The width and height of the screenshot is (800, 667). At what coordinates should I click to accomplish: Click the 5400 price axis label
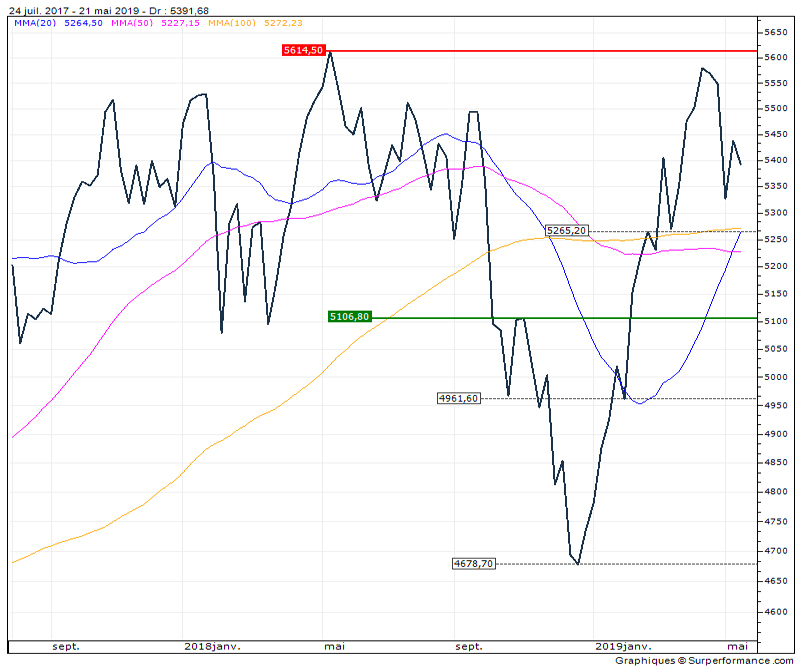(x=776, y=160)
